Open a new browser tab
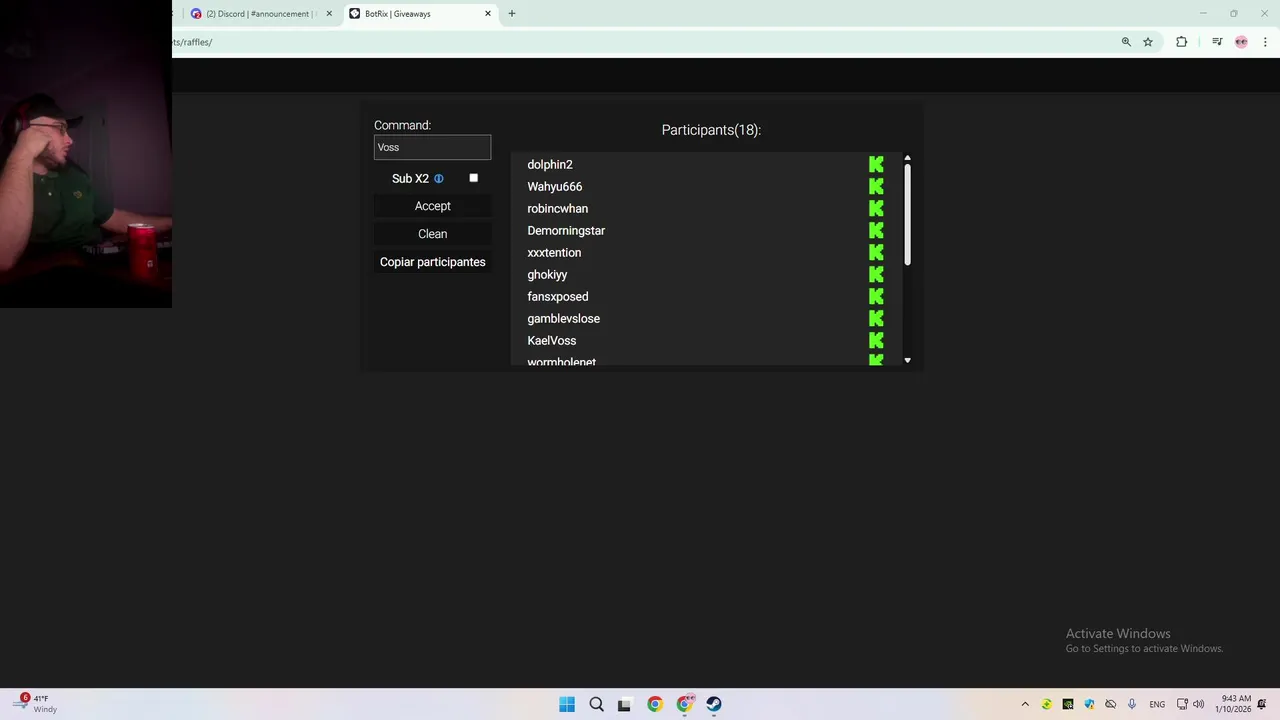The width and height of the screenshot is (1280, 720). point(512,14)
